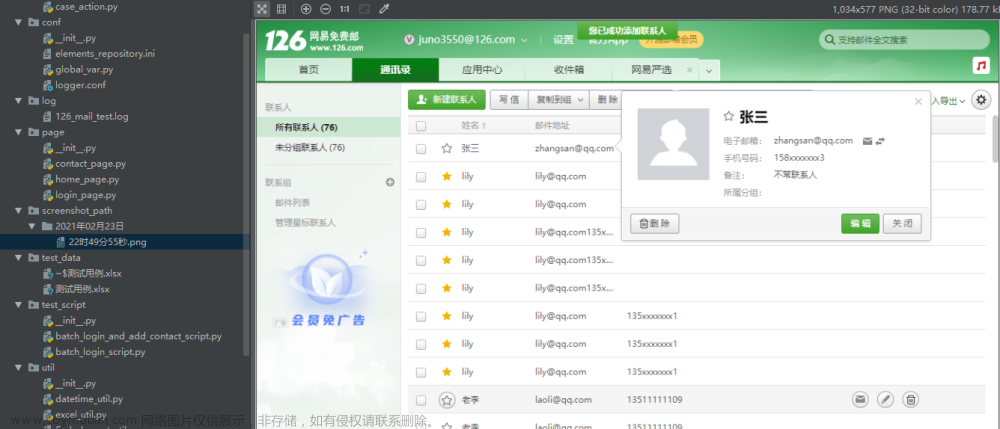Click the 张三 avatar placeholder image

click(673, 144)
